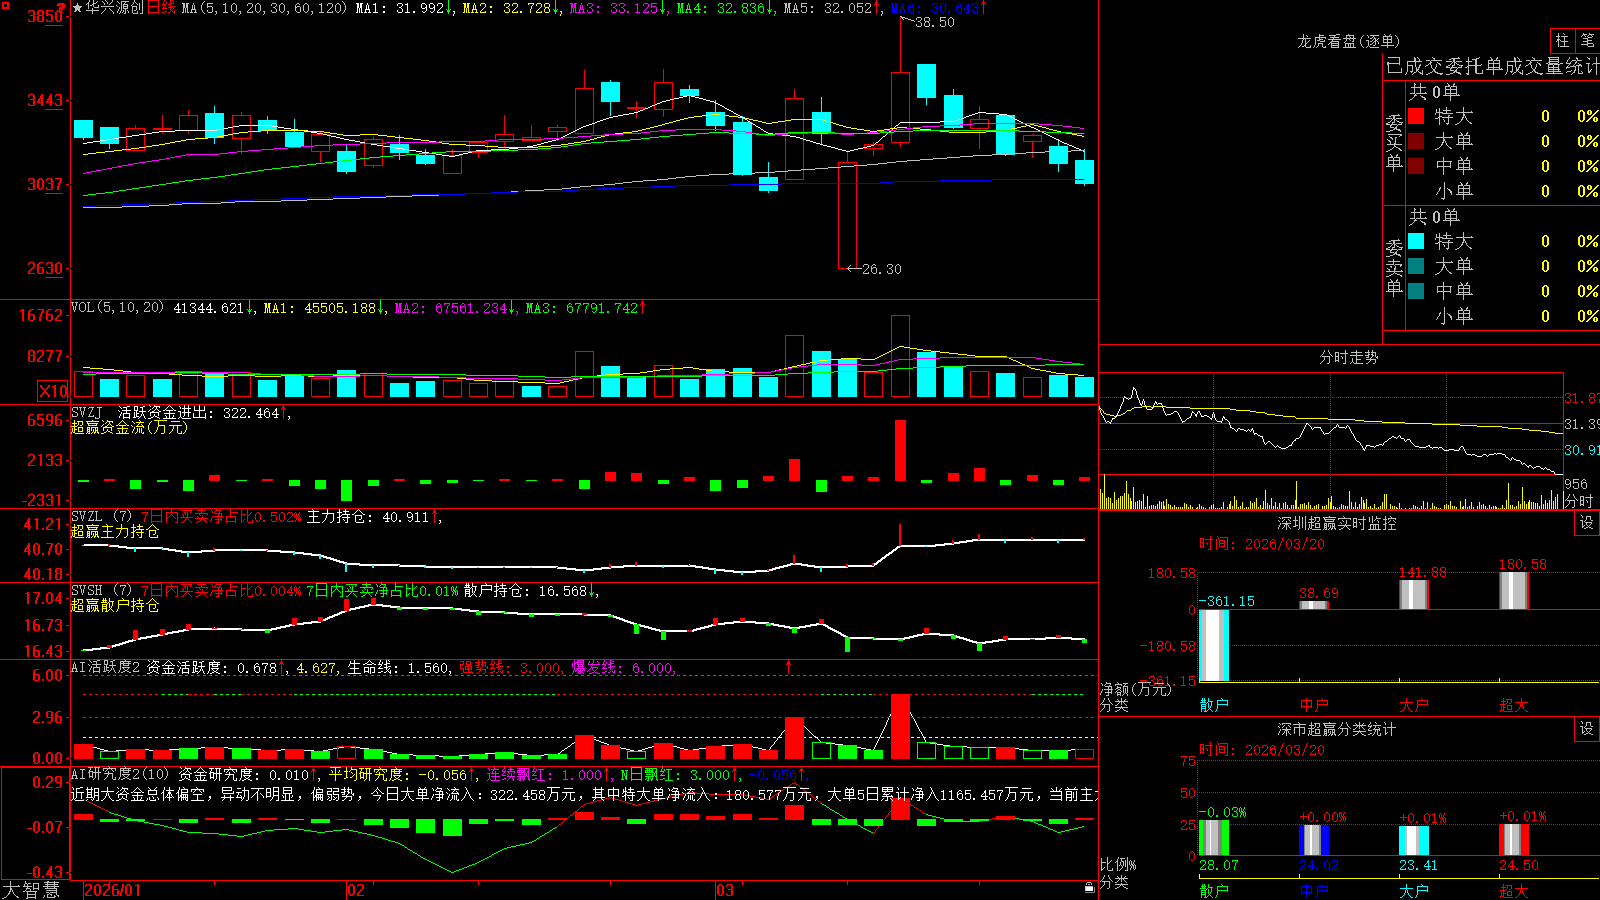Click the 已成交委托单成交量统计 header
This screenshot has height=900, width=1600.
click(1492, 66)
